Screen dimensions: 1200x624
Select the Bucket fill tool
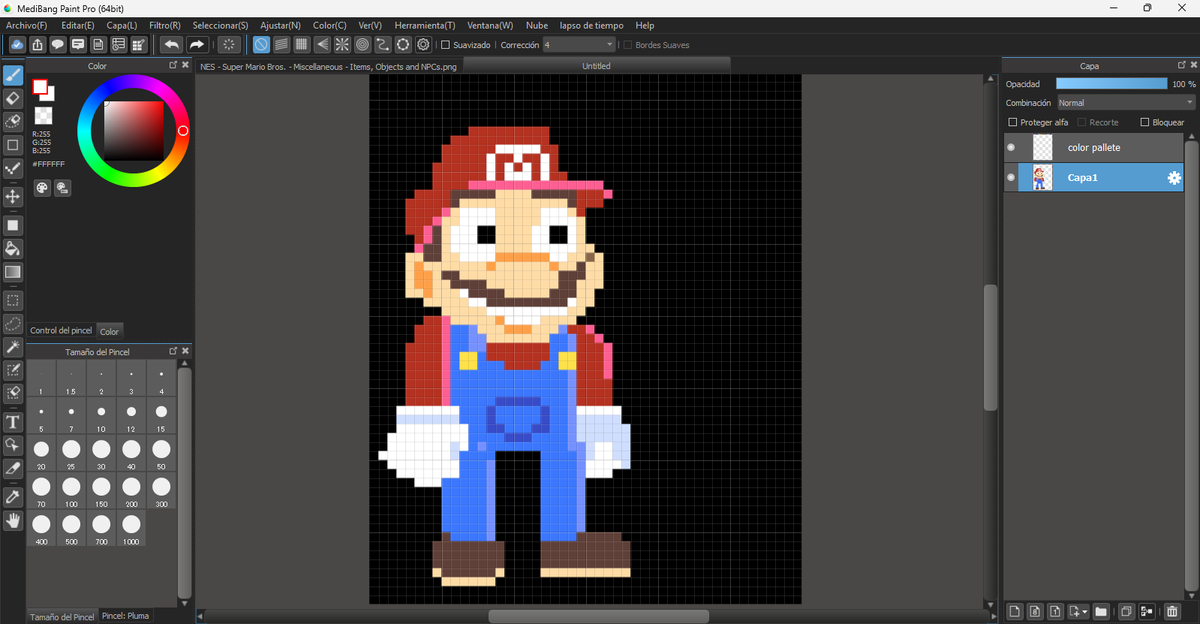[13, 248]
